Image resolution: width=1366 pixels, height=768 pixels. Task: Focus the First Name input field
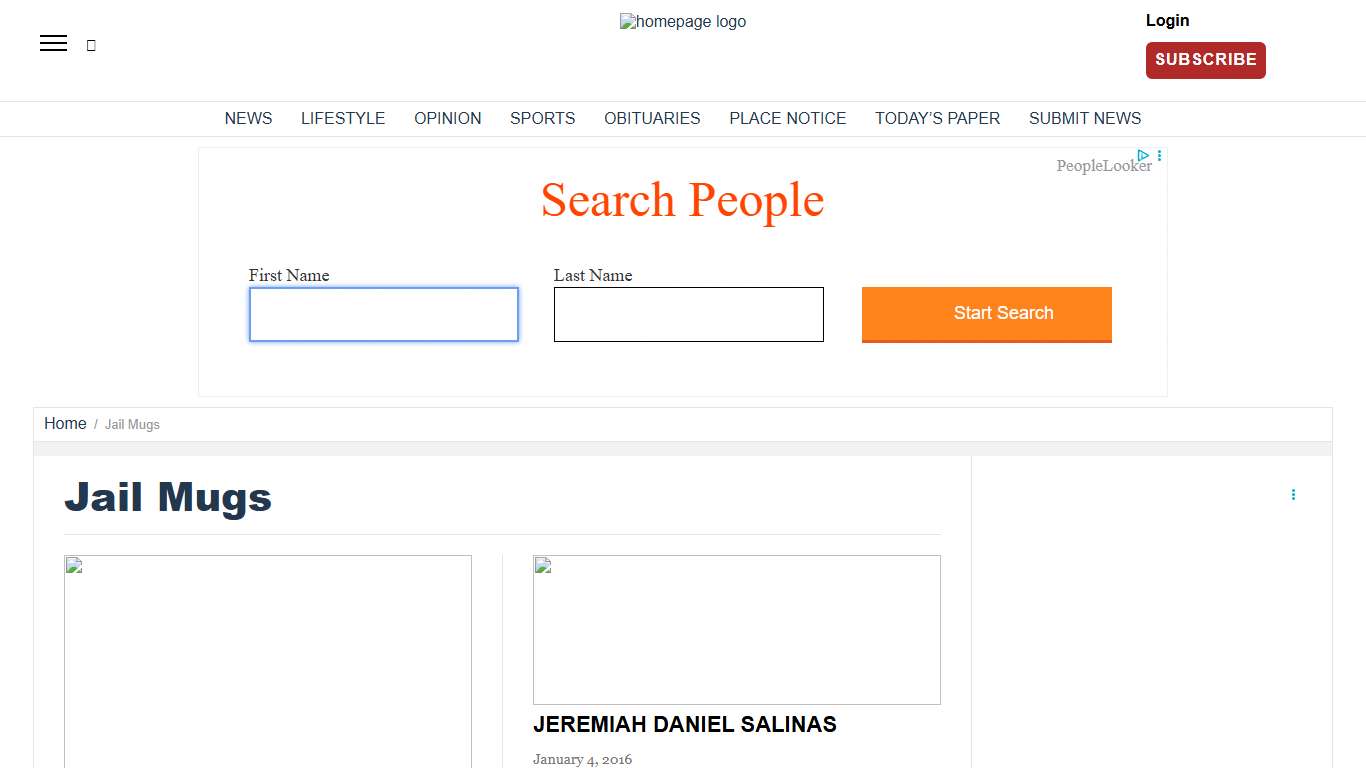(x=384, y=314)
